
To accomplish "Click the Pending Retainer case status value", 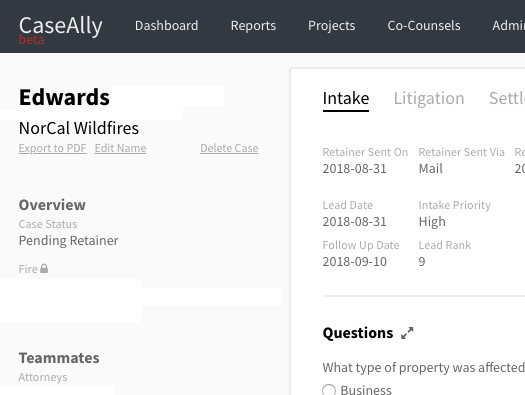I will tap(68, 241).
